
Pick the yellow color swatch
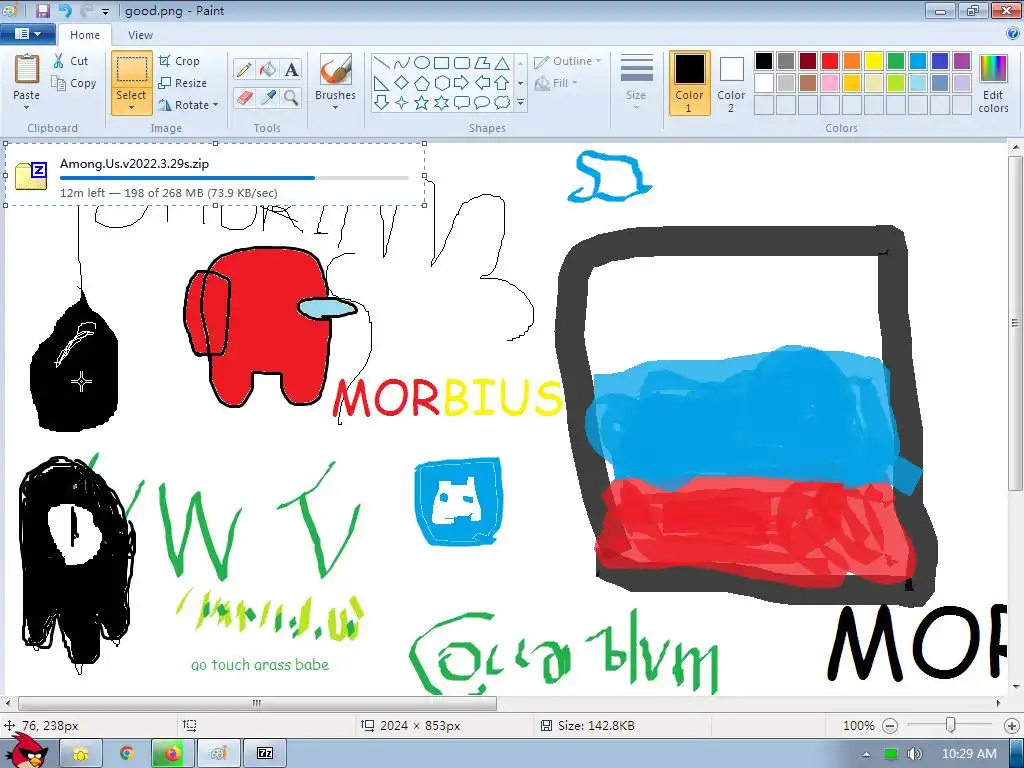pyautogui.click(x=874, y=61)
